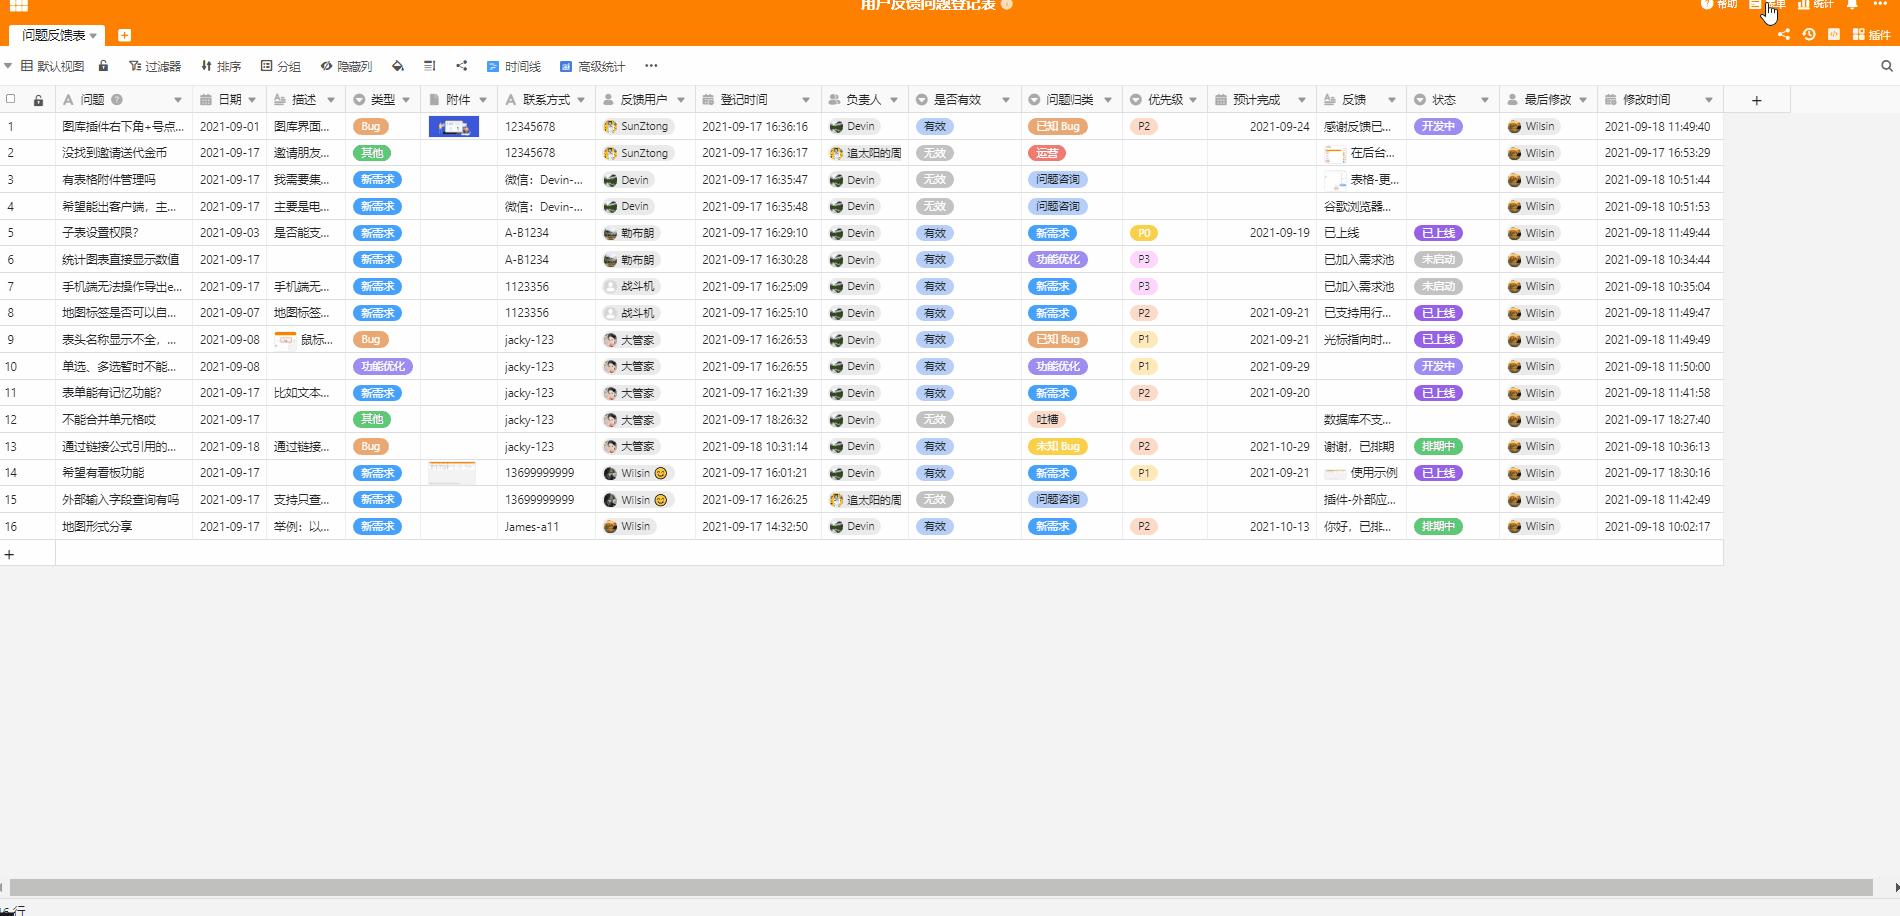Toggle the lock icon beside 默认视图
This screenshot has height=916, width=1900.
tap(104, 66)
